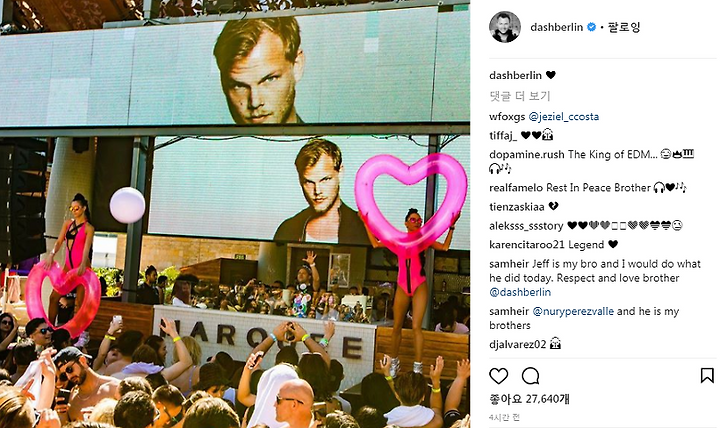
Task: Open the wfoxgs commenter profile
Action: tap(507, 117)
